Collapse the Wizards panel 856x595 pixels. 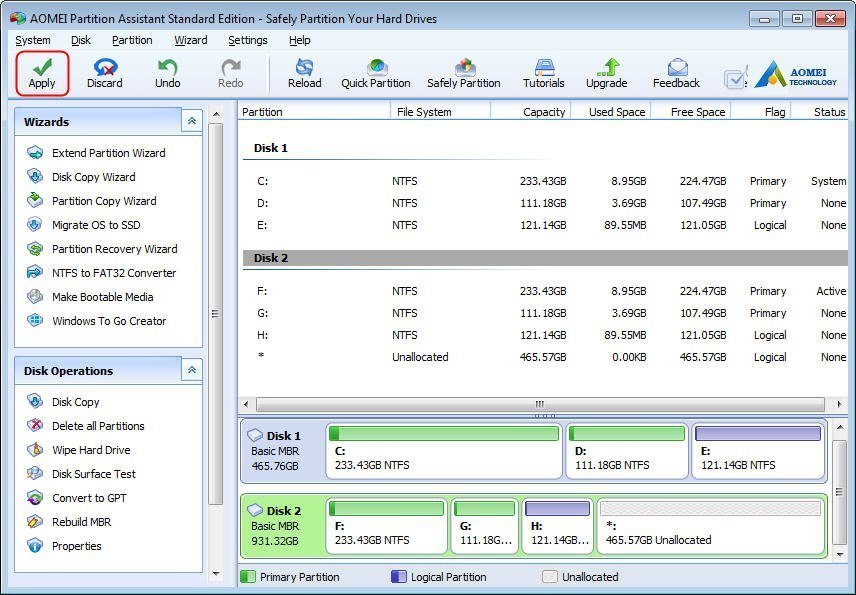[x=191, y=121]
